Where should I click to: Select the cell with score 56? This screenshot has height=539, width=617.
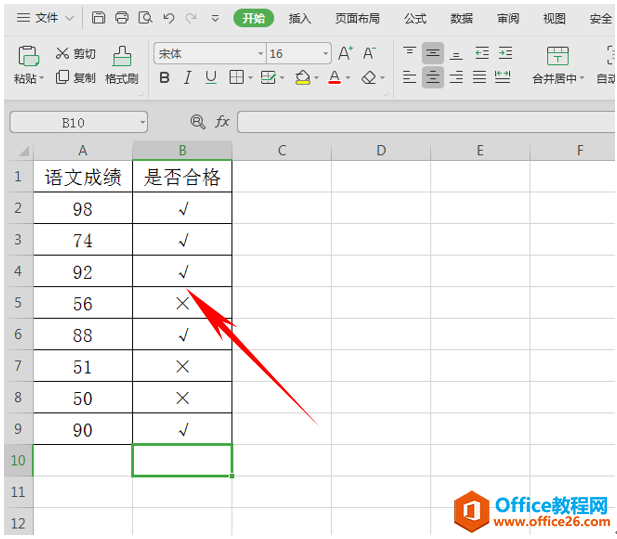[83, 303]
